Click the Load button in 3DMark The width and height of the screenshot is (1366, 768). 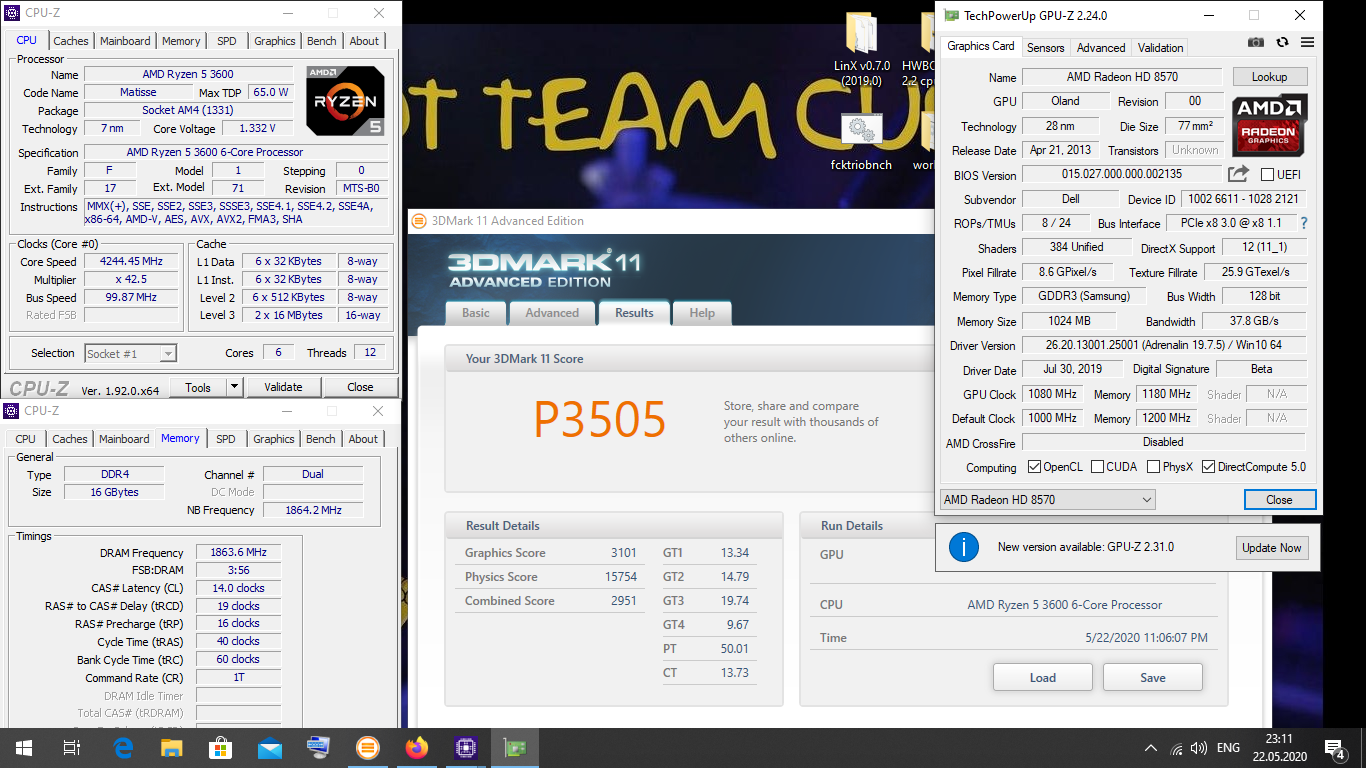(x=1043, y=677)
